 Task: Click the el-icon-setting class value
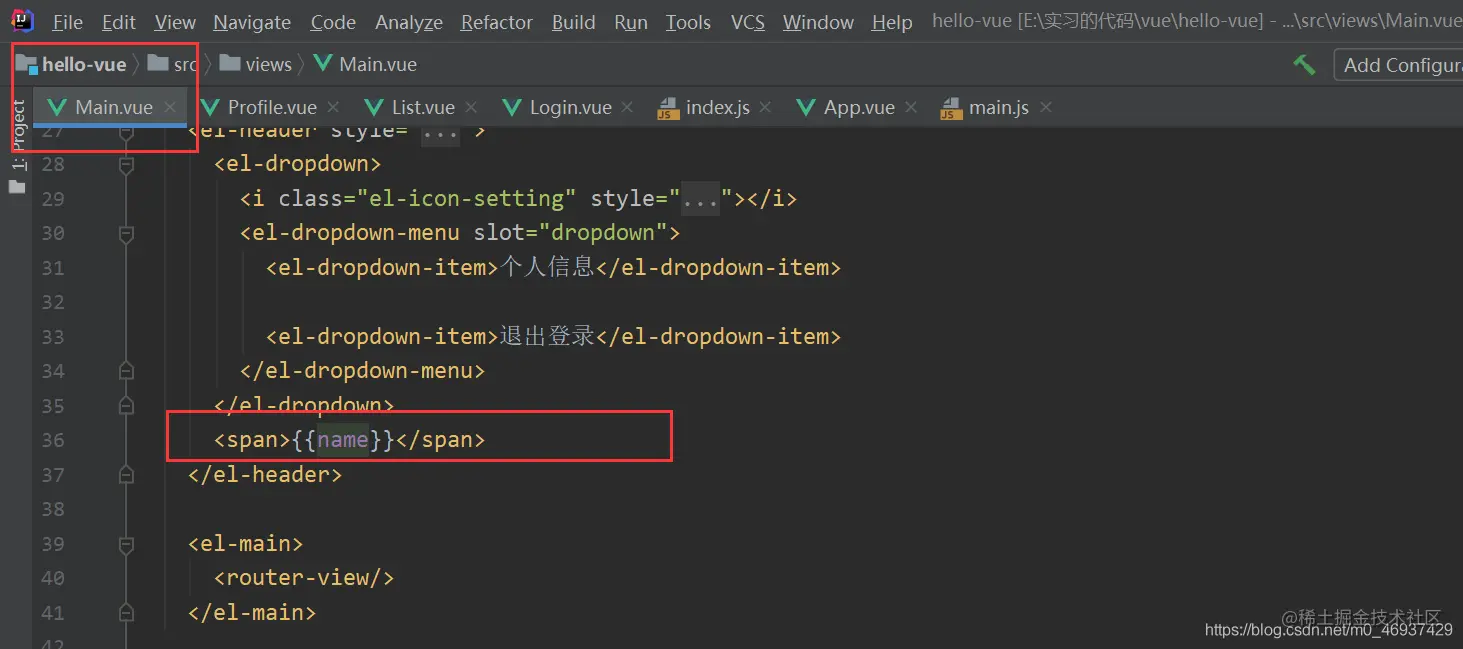(467, 199)
